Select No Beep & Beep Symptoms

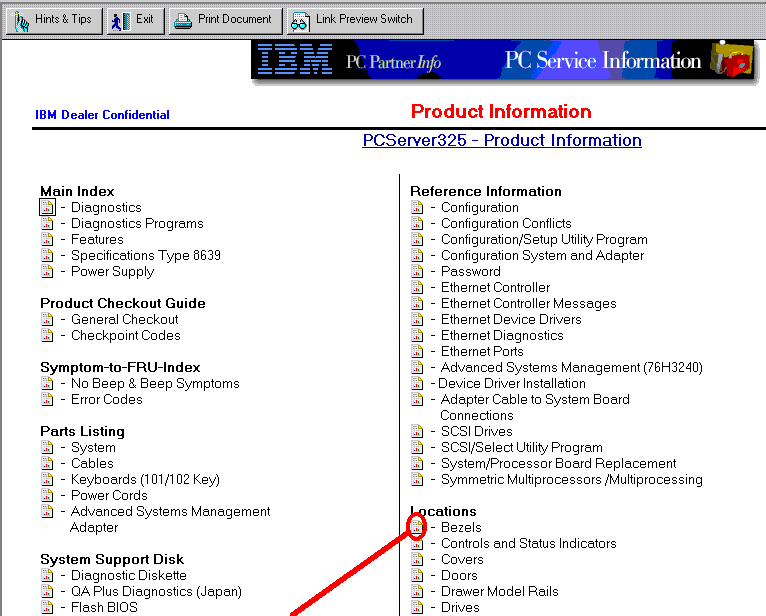(x=155, y=383)
